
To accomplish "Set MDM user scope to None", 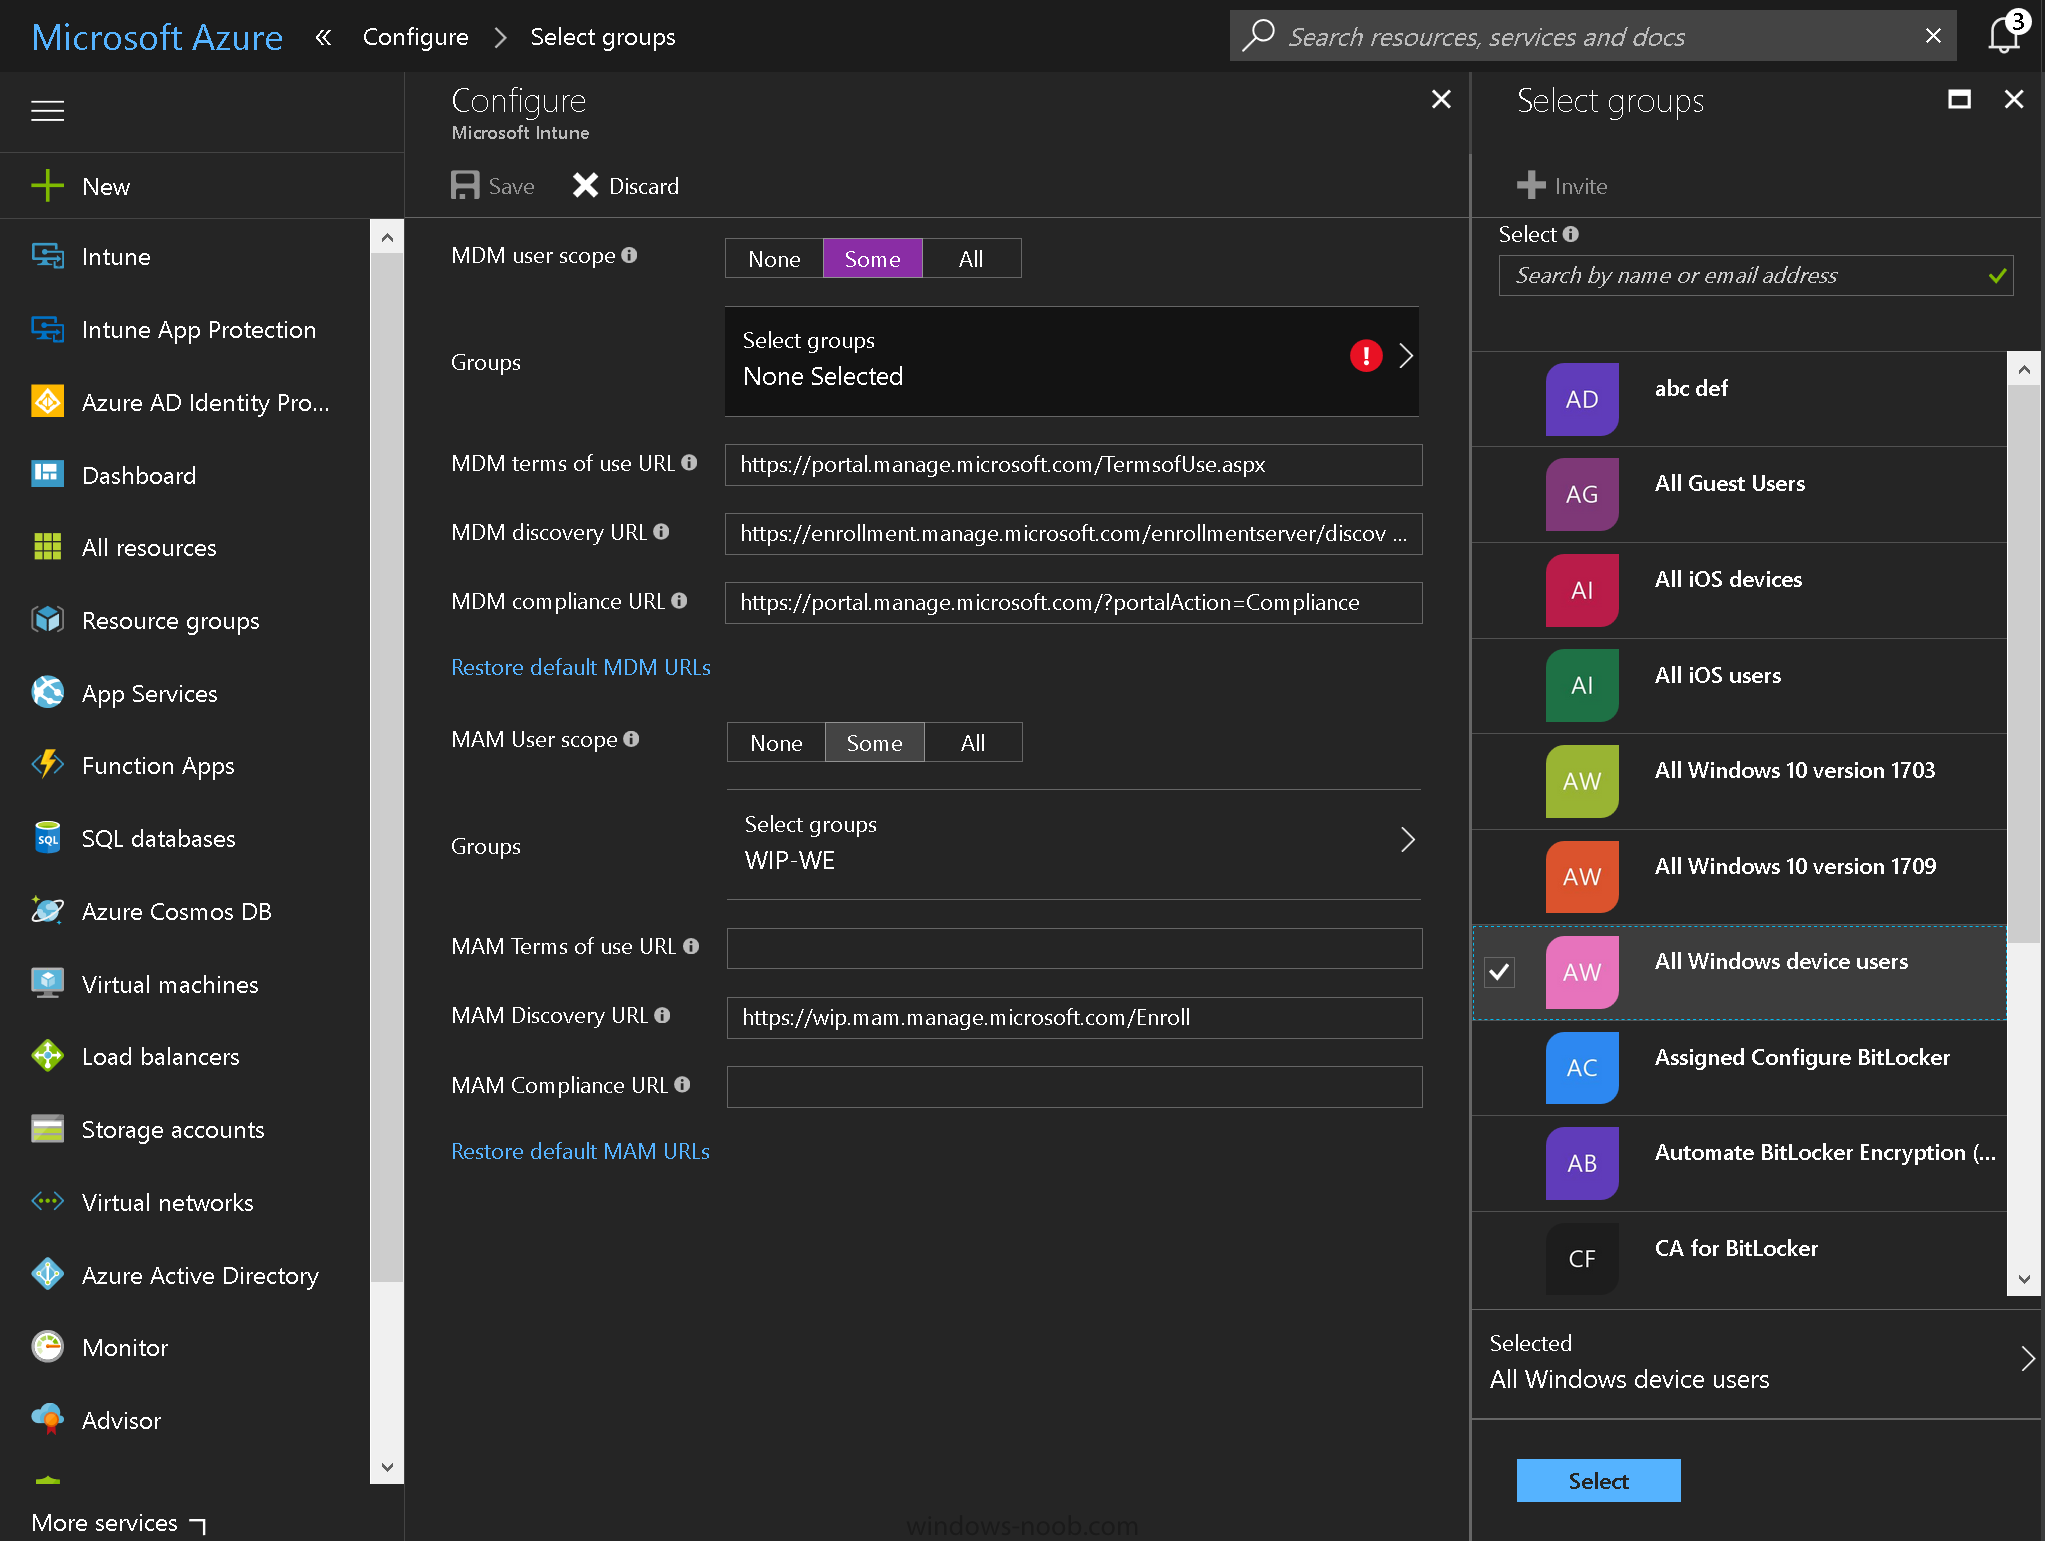I will coord(774,259).
